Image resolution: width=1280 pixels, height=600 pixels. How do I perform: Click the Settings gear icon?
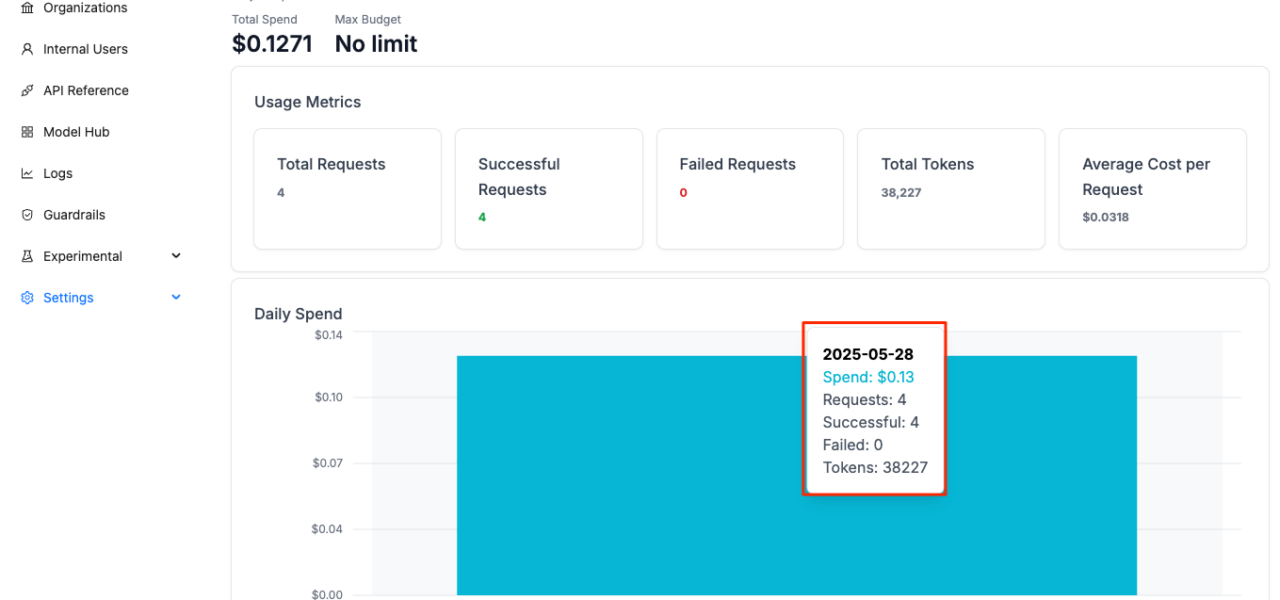[x=27, y=298]
